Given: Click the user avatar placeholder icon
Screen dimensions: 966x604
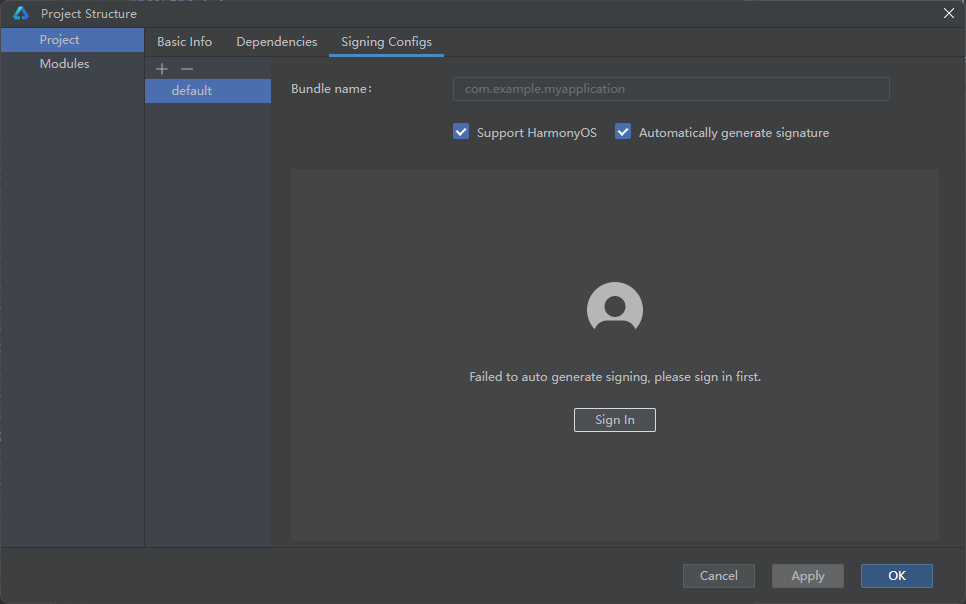Looking at the screenshot, I should pos(614,307).
